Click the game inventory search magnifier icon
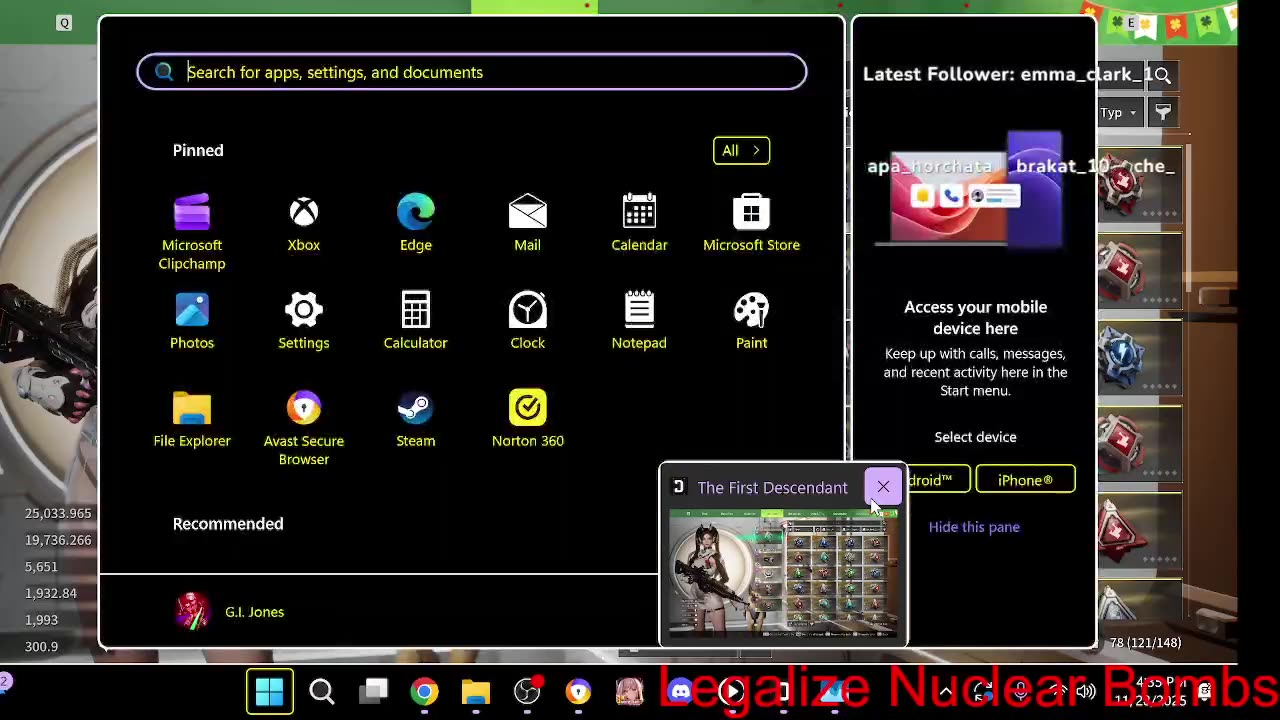Screen dimensions: 1280x720 tap(1162, 75)
